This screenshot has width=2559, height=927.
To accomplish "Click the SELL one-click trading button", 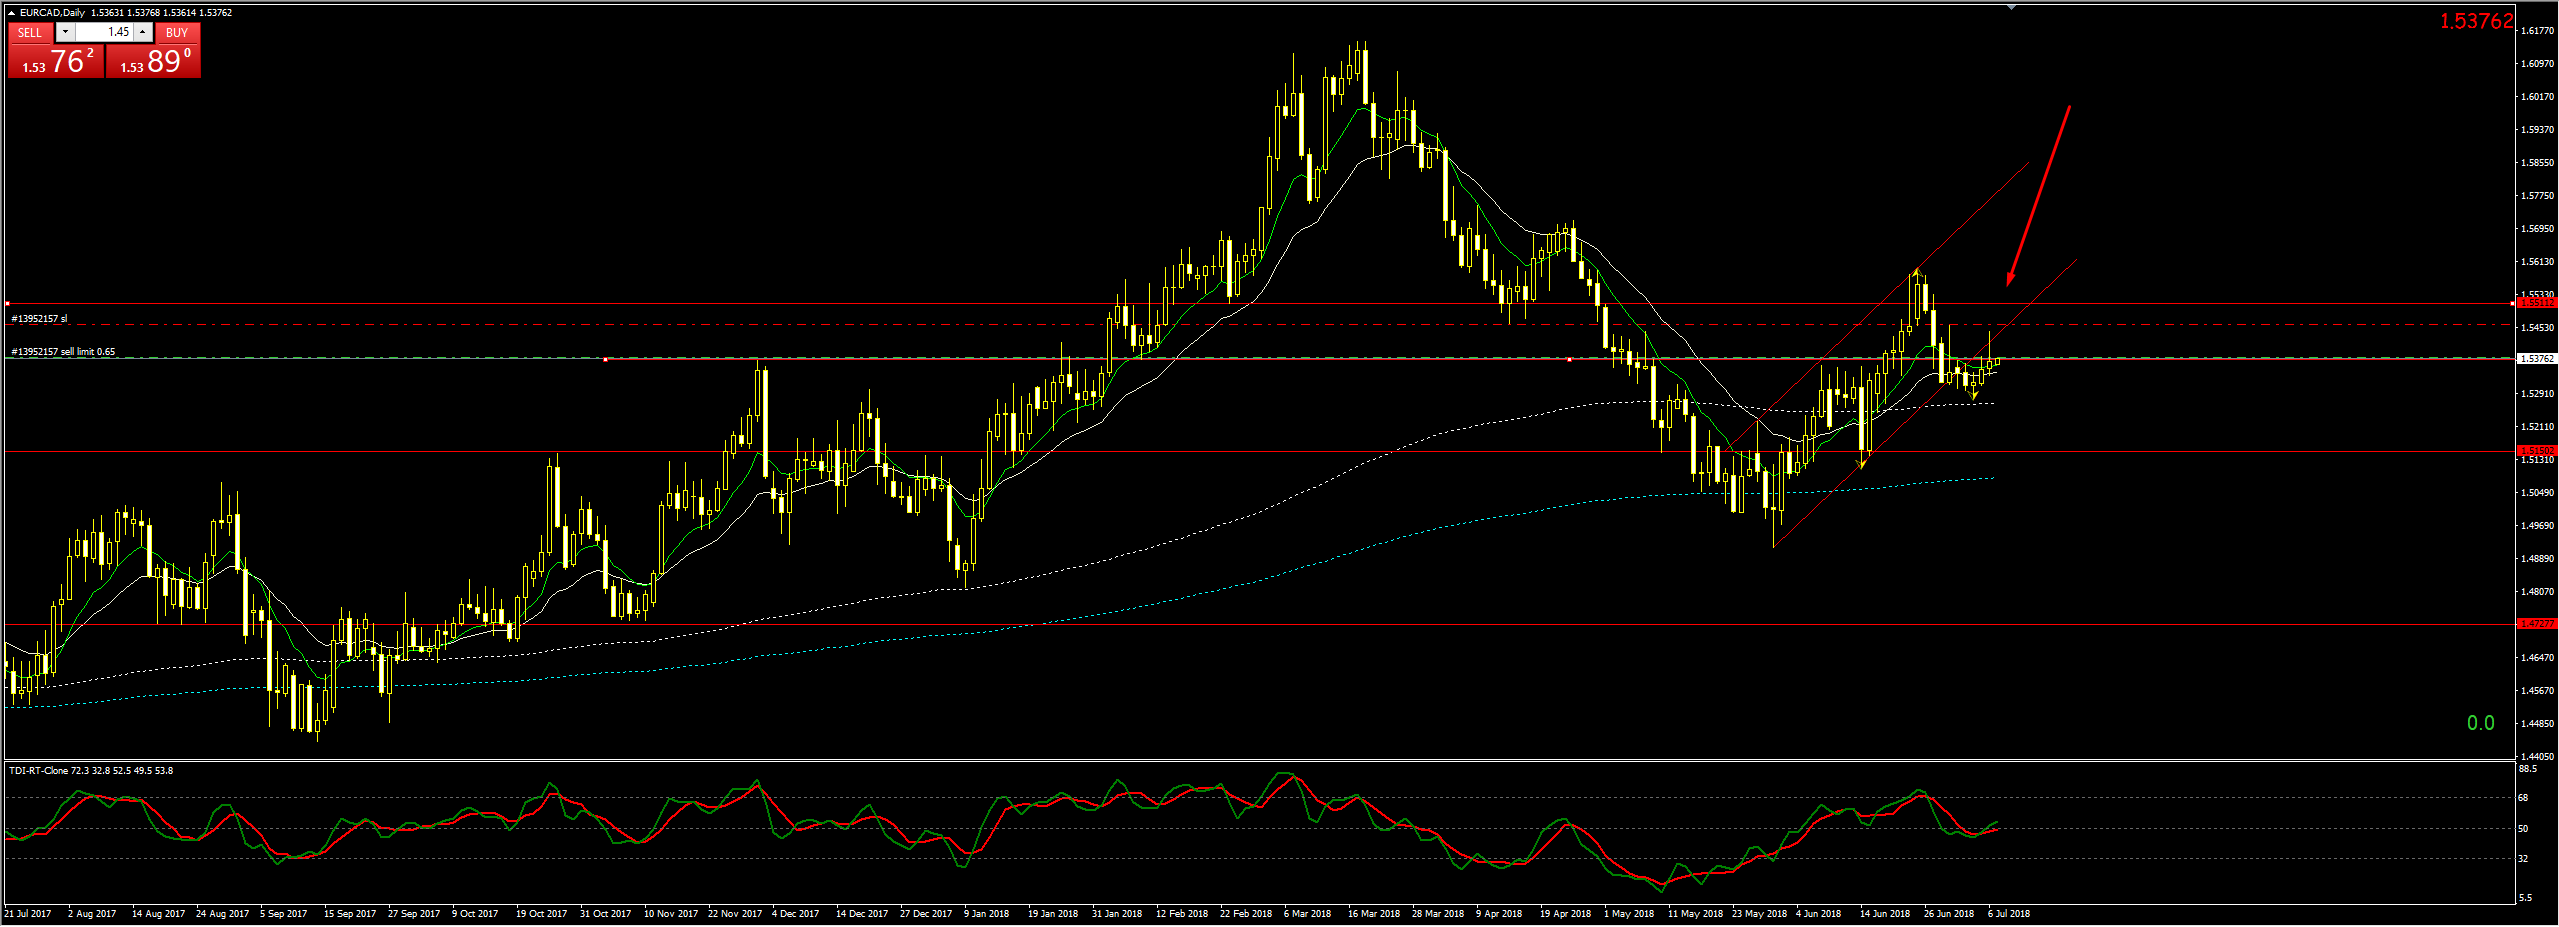I will pos(30,32).
